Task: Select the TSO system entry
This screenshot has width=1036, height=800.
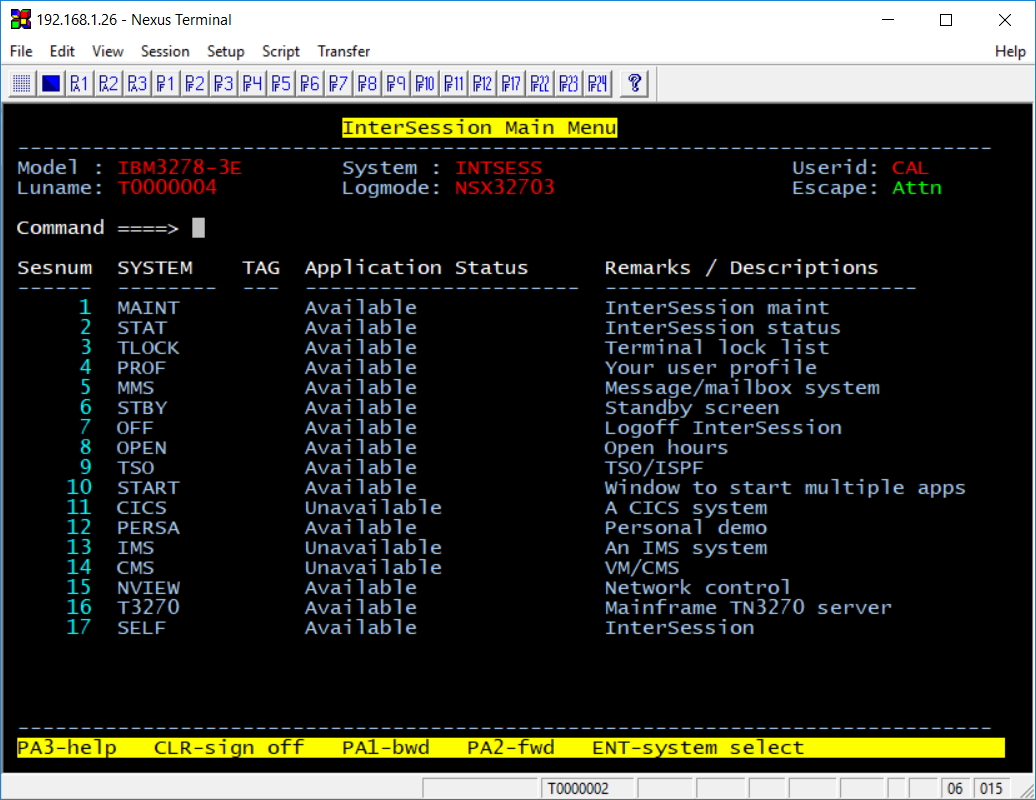Action: click(136, 468)
